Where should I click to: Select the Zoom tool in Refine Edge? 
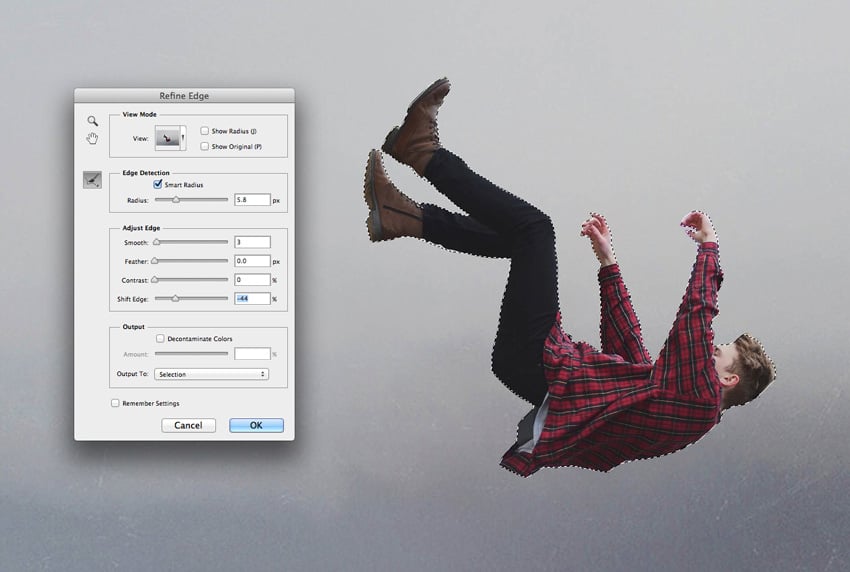(x=93, y=120)
